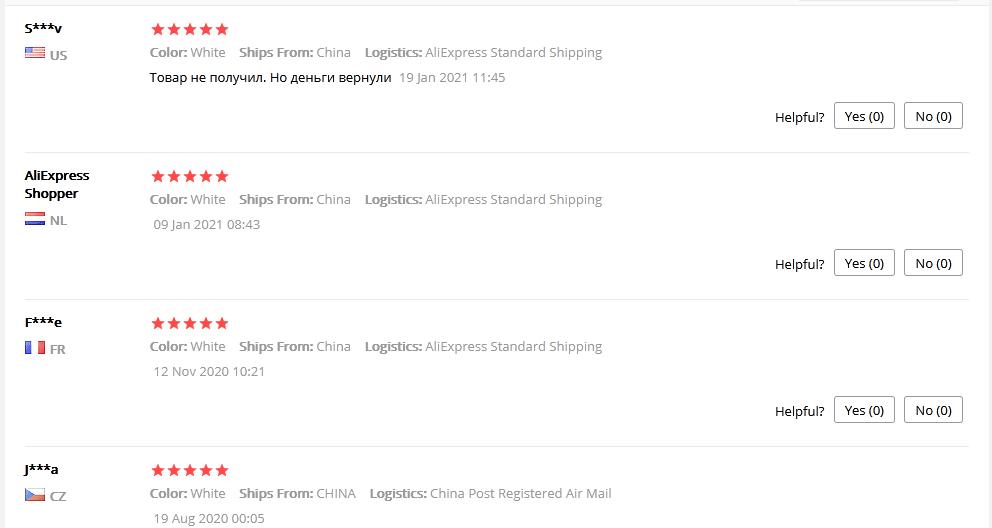This screenshot has width=992, height=528.
Task: Vote Yes on the NL shopper's review
Action: 864,263
